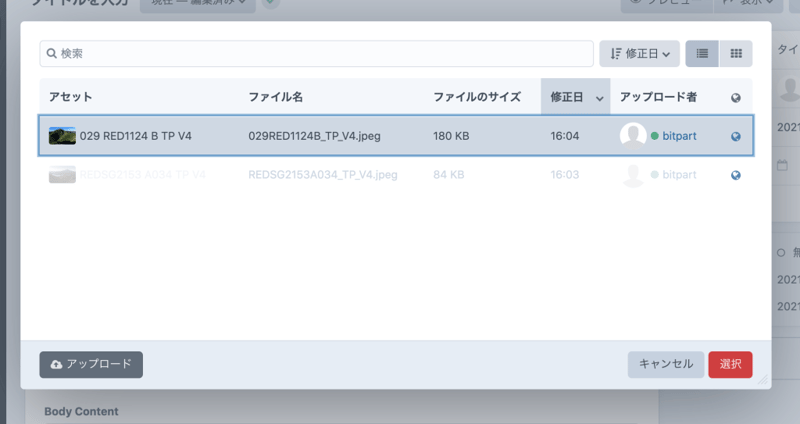
Task: Toggle sort direction arrow on 修正日 column
Action: point(599,98)
